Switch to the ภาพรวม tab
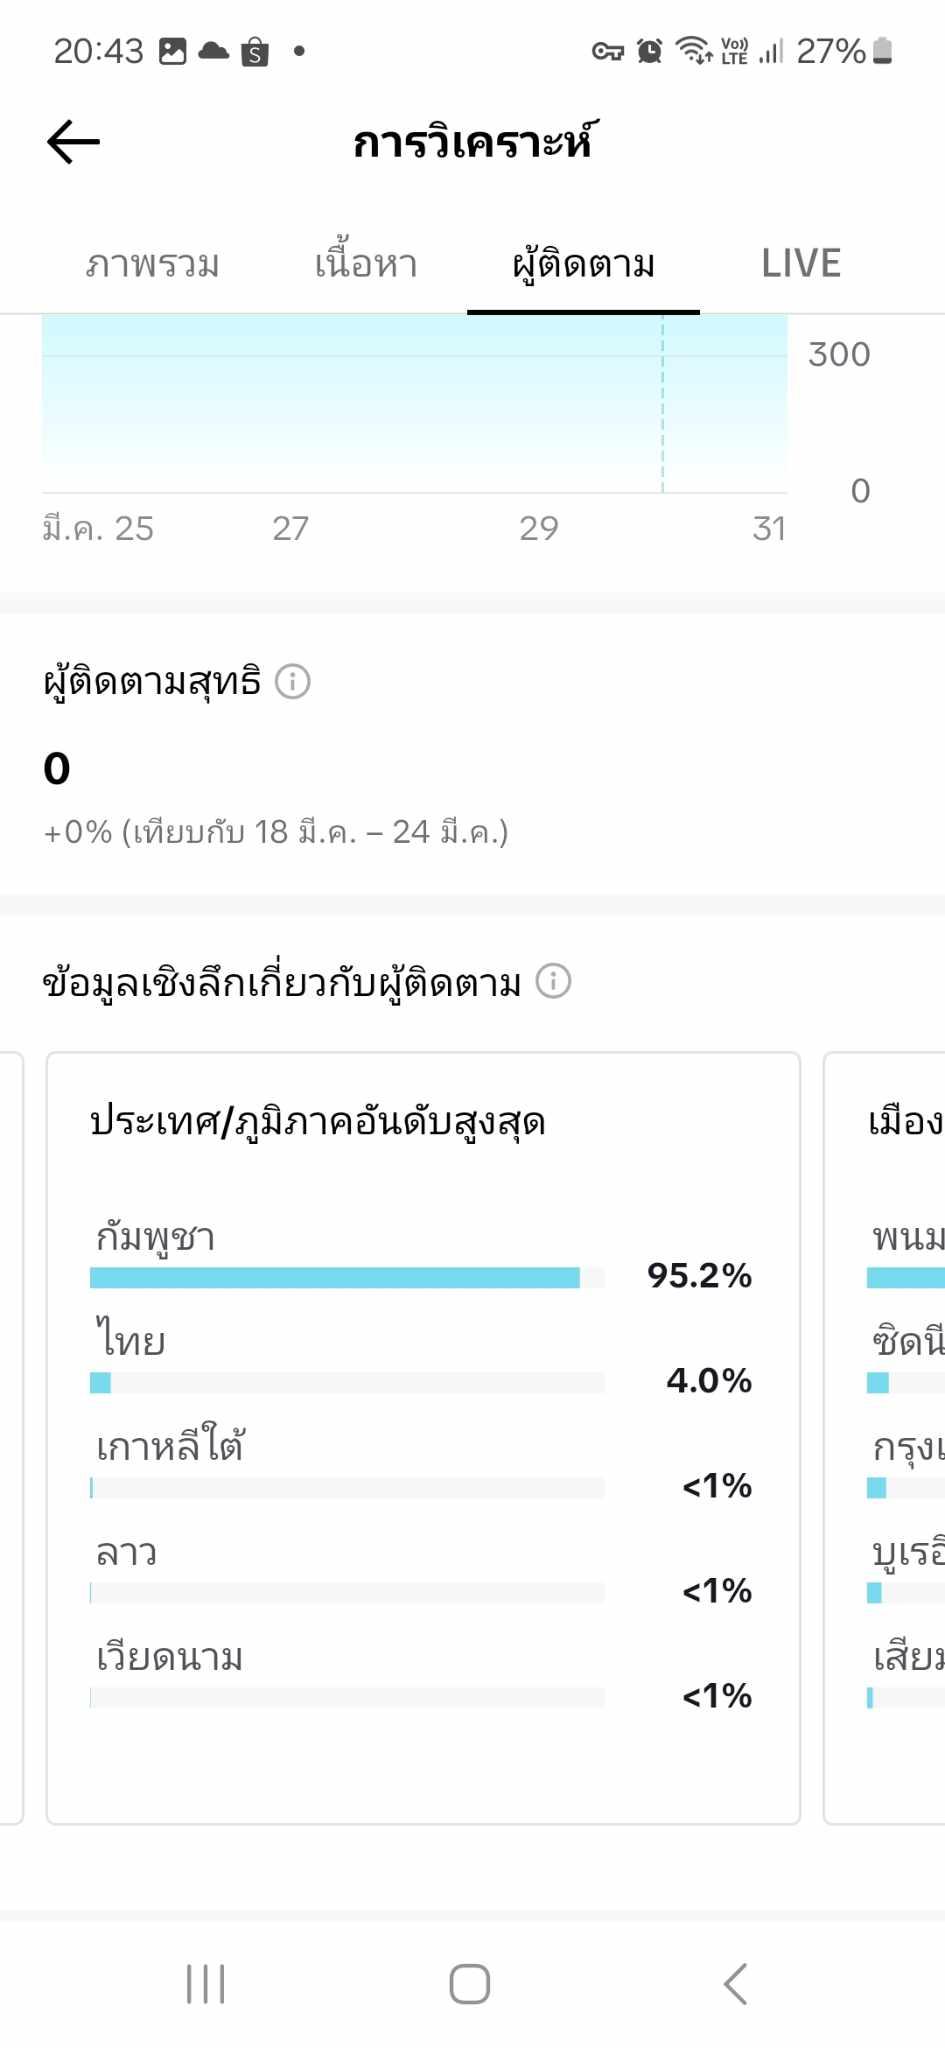This screenshot has height=2048, width=945. point(152,264)
